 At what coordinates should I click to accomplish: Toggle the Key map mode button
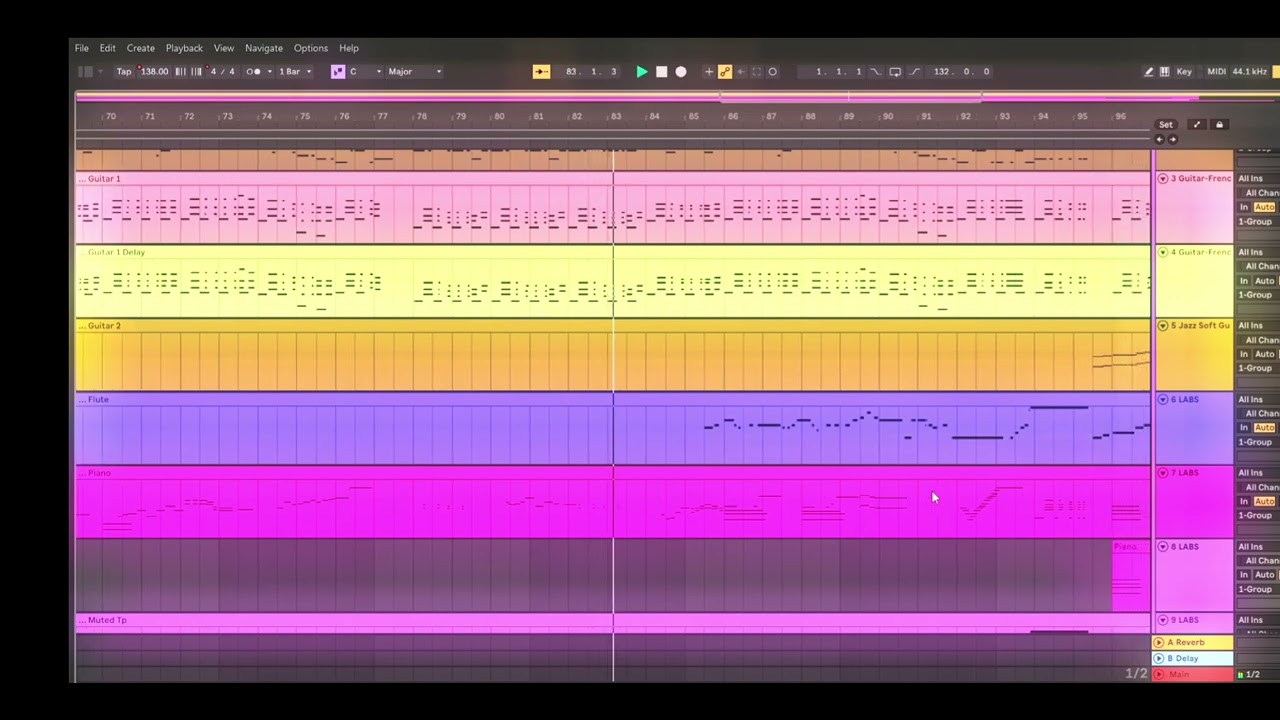tap(1184, 72)
